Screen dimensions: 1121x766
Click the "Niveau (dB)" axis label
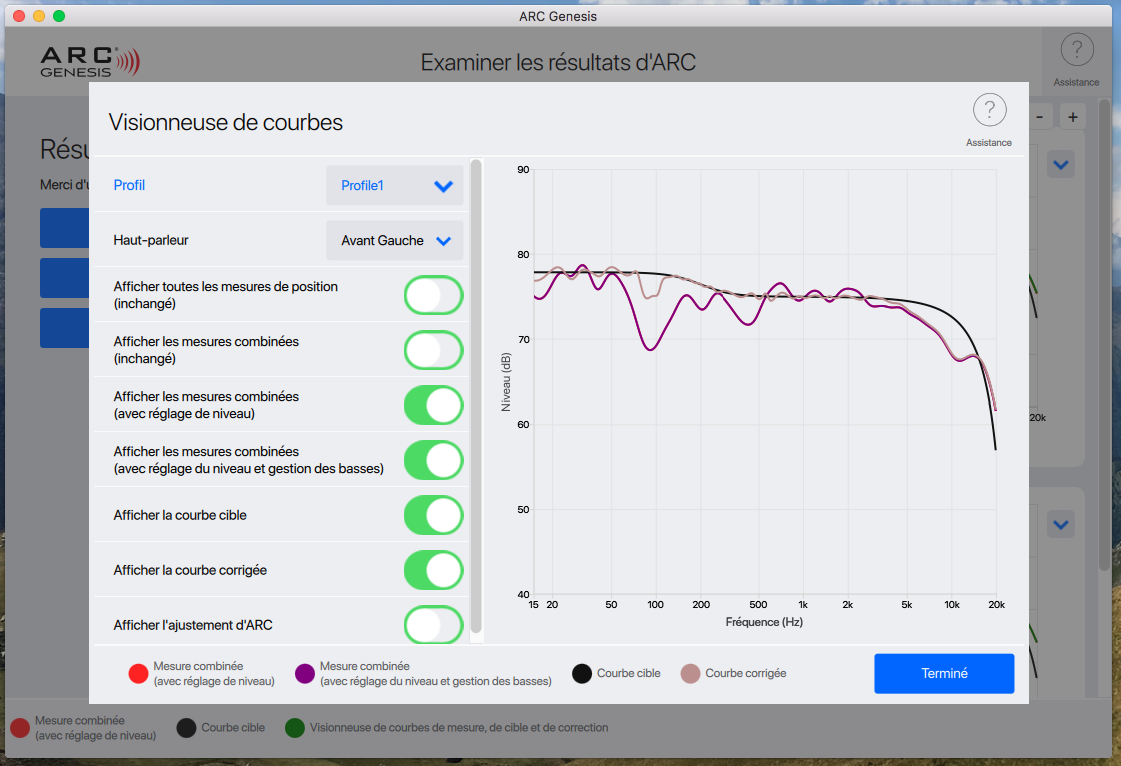pos(506,382)
